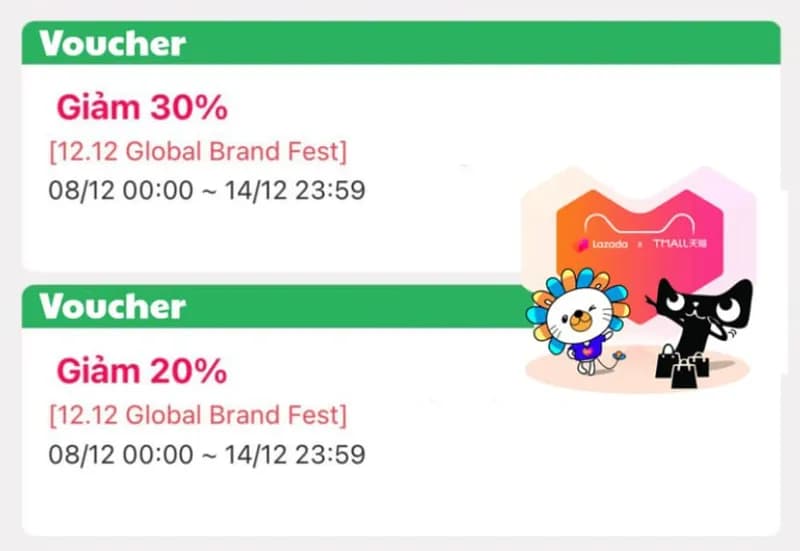Click the validity dates of the 20% voucher
This screenshot has height=551, width=800.
tap(206, 454)
